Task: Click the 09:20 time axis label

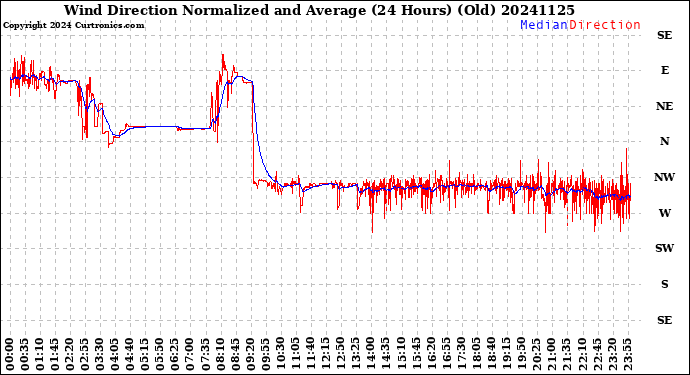Action: click(x=250, y=354)
